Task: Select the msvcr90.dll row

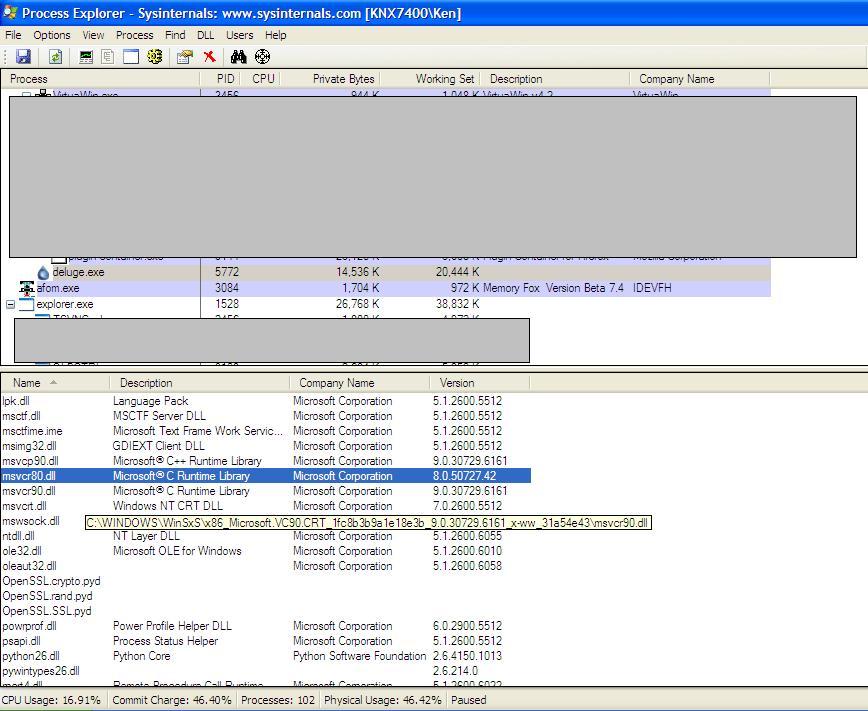Action: point(266,491)
